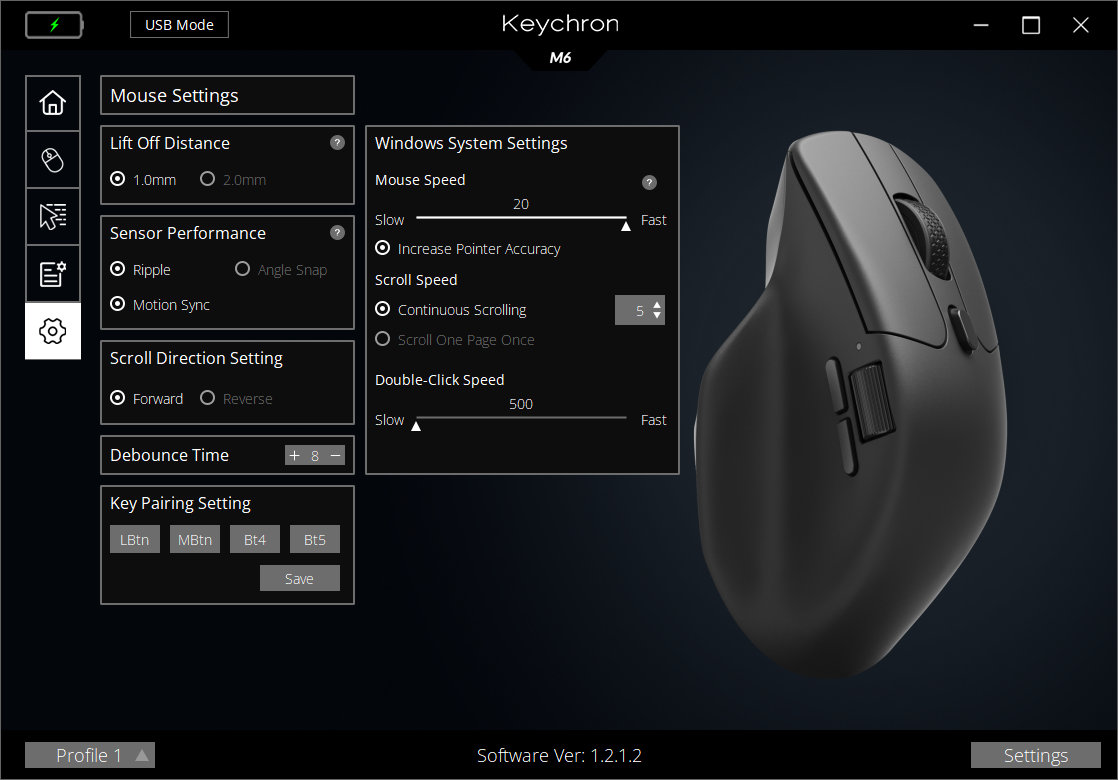Select the gear settings sidebar icon
1118x780 pixels.
click(52, 331)
